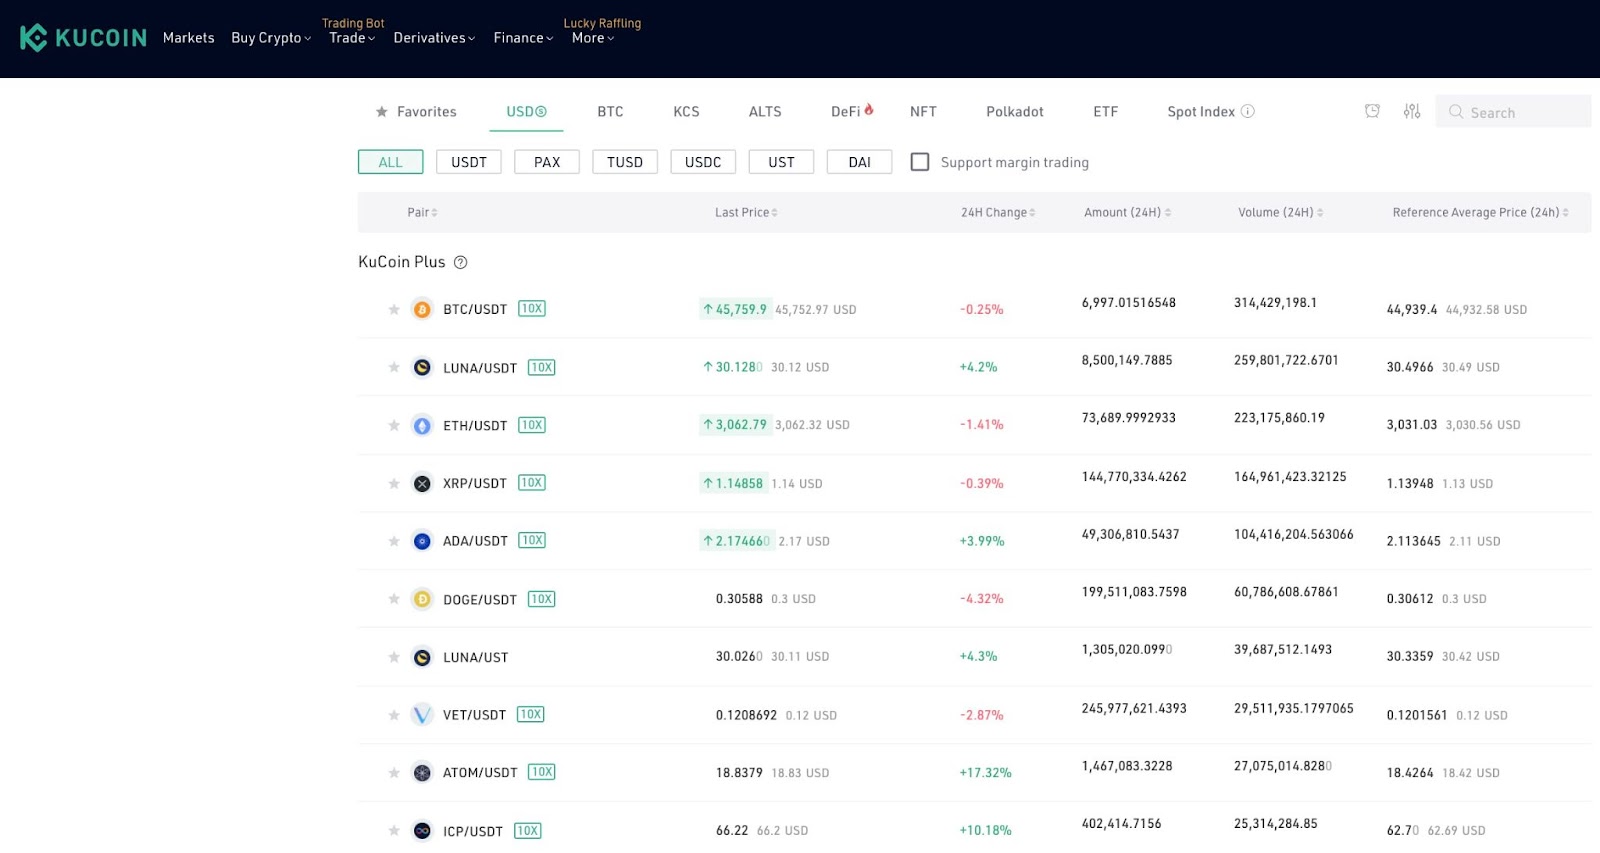1600x853 pixels.
Task: Filter by TUSD
Action: [625, 162]
